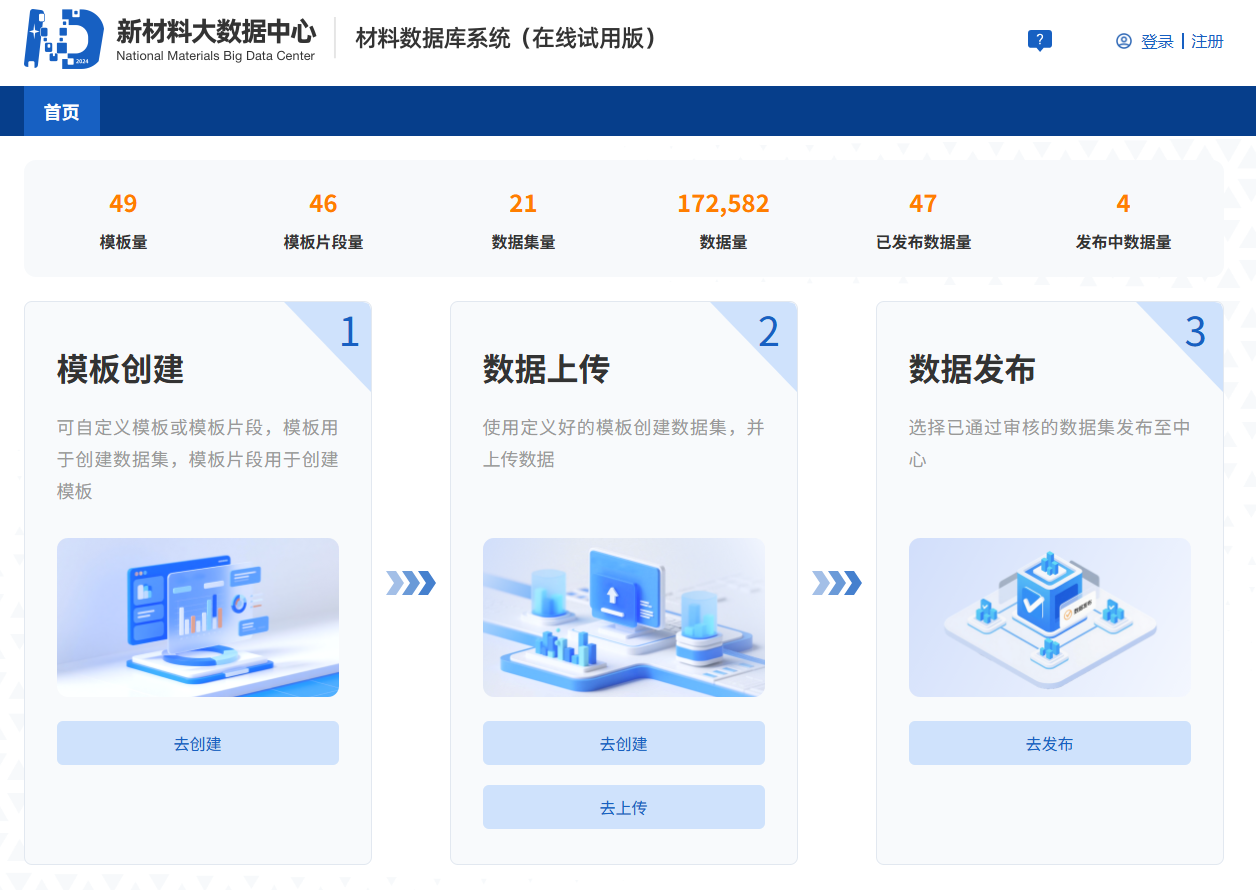The height and width of the screenshot is (890, 1256).
Task: Click the user profile icon beside 登录
Action: (1124, 41)
